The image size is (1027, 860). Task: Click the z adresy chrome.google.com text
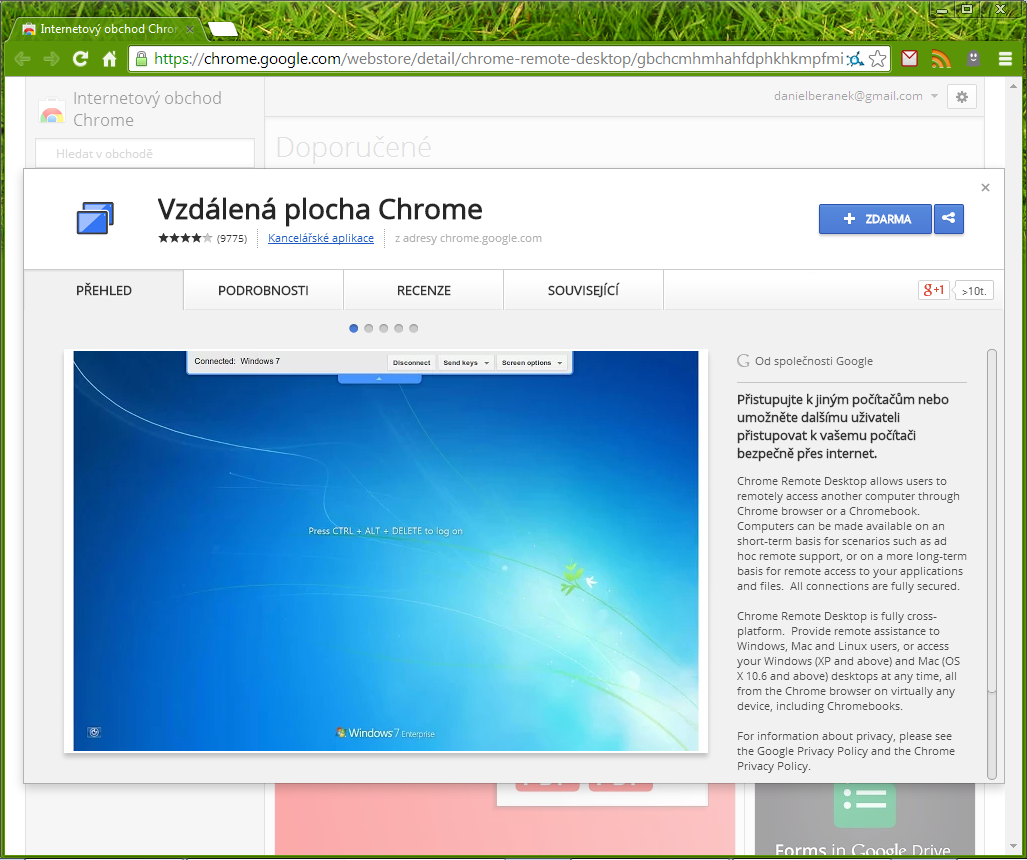tap(468, 238)
